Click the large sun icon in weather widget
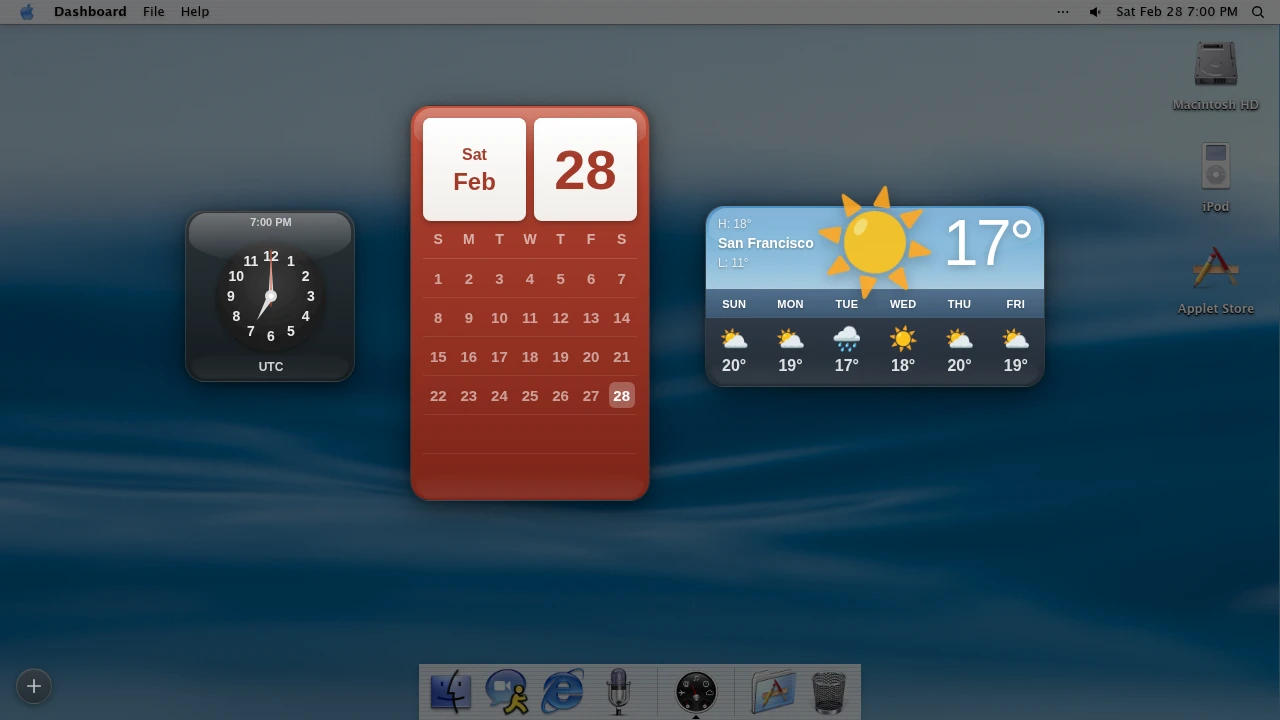The image size is (1280, 720). 875,241
